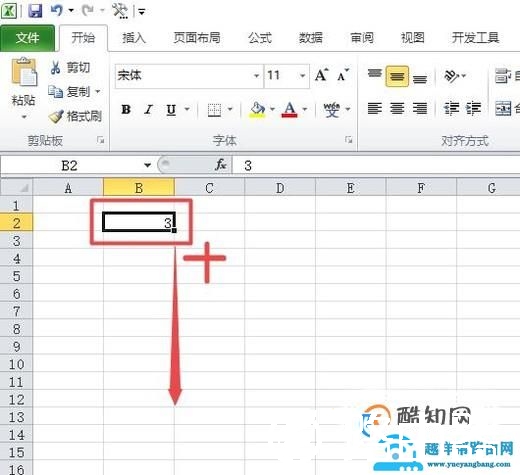Open the 开发工具 tab
Viewport: 520px width, 475px height.
tap(475, 38)
